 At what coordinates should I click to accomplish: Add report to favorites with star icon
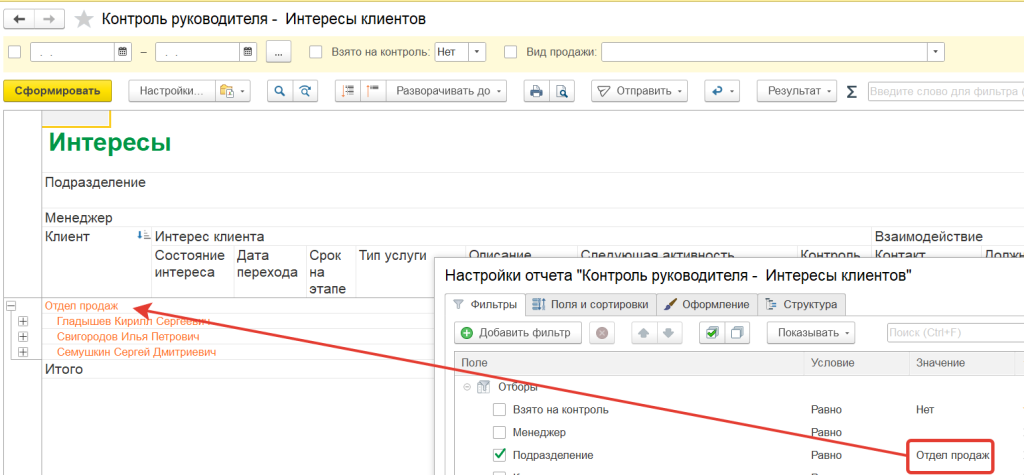pos(85,19)
